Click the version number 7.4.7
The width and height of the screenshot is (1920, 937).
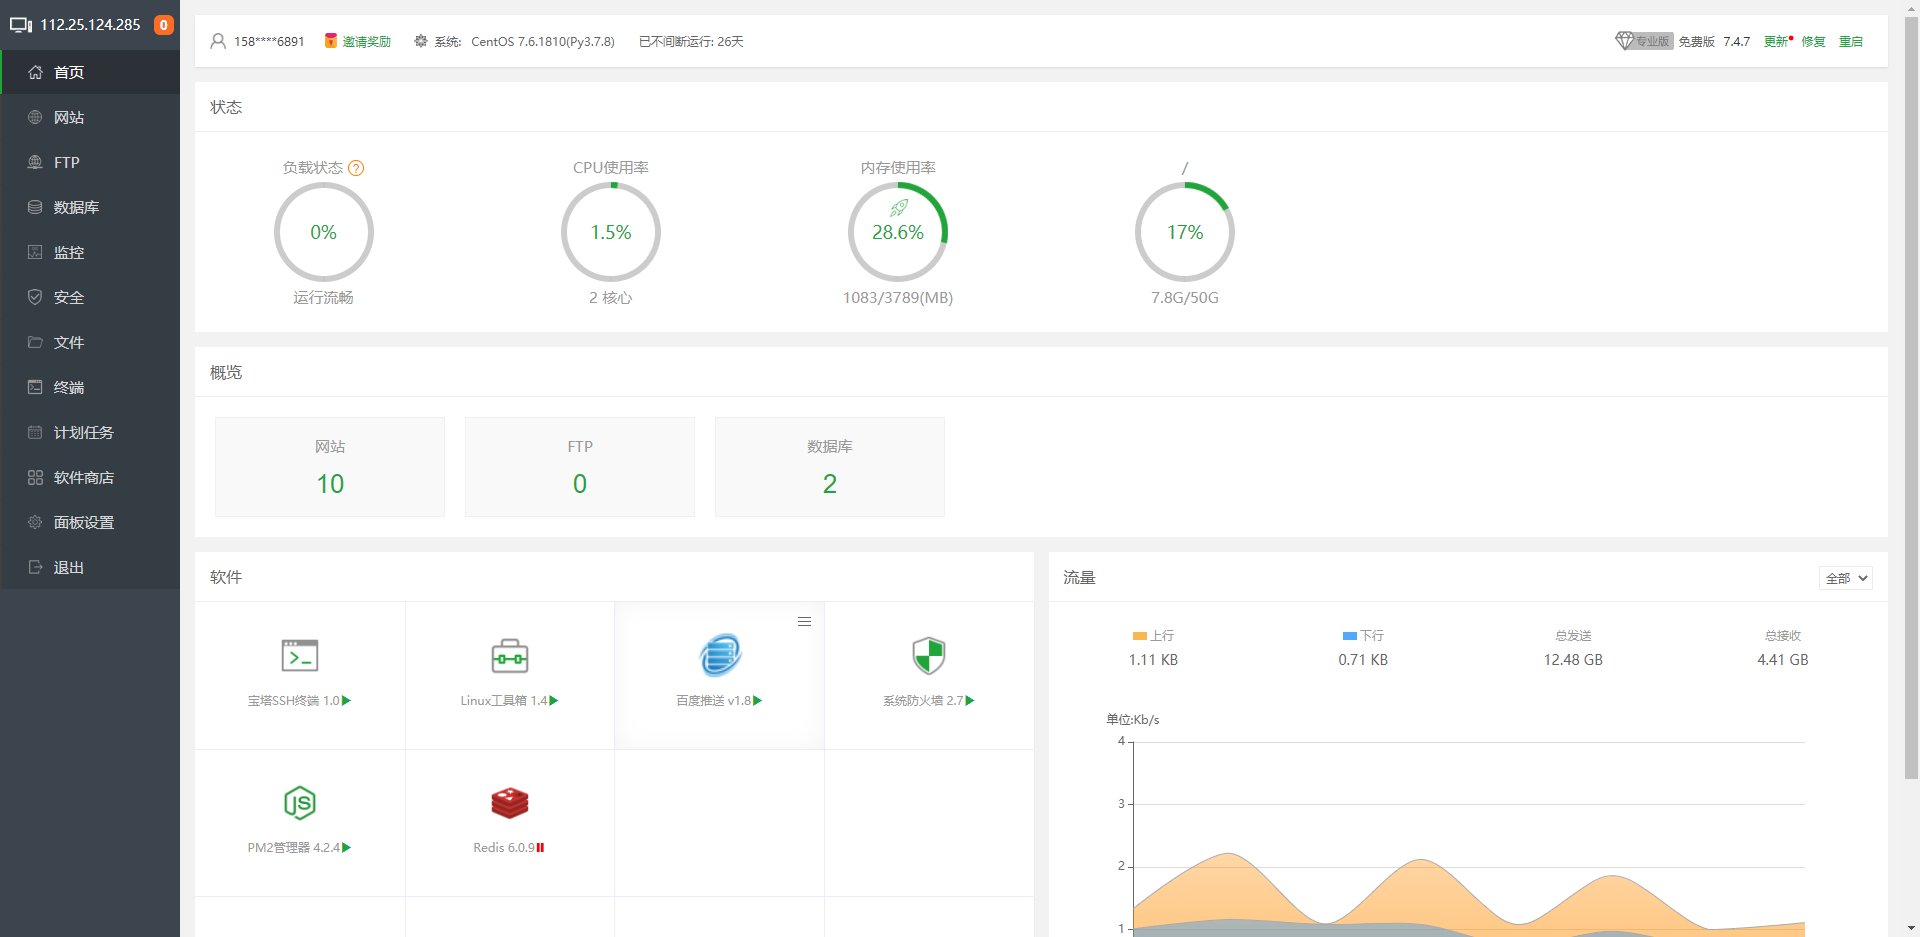point(1737,42)
